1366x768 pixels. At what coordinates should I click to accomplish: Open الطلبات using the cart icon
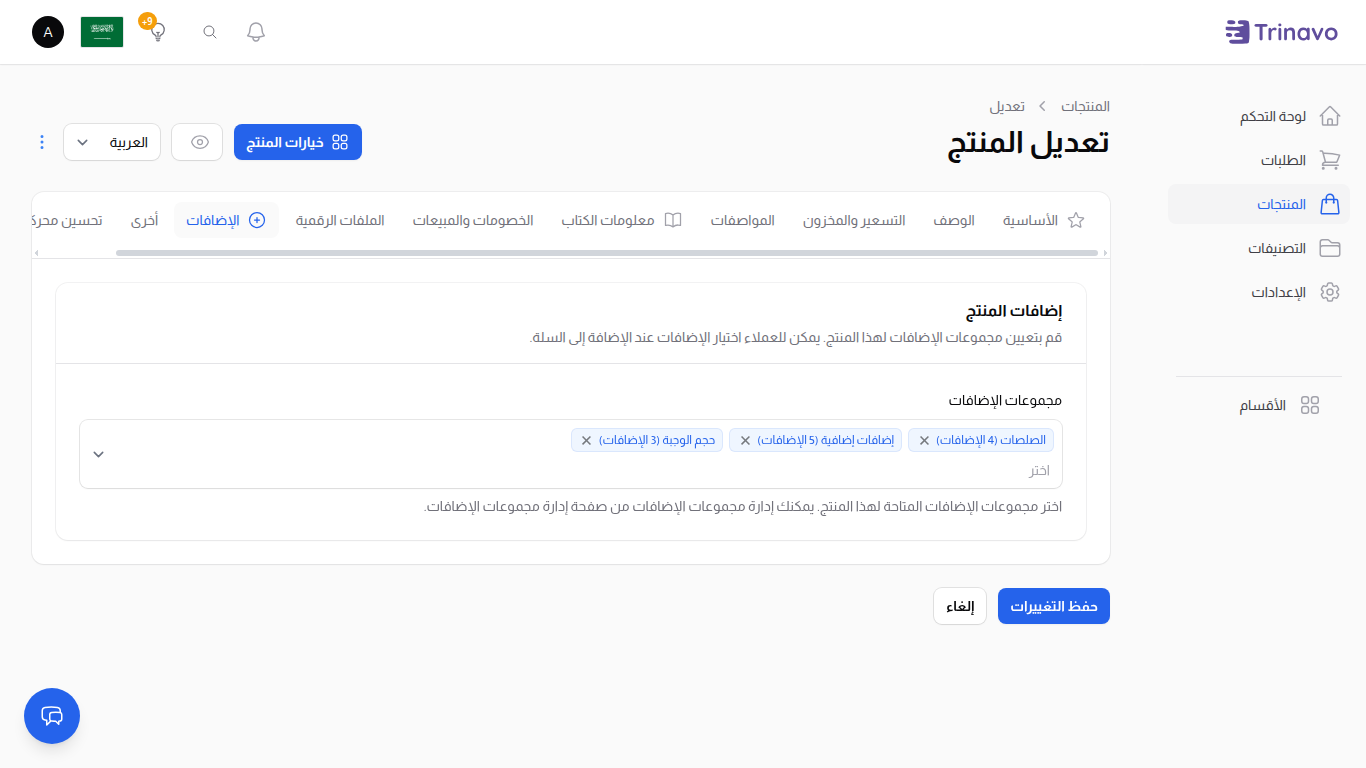point(1330,160)
